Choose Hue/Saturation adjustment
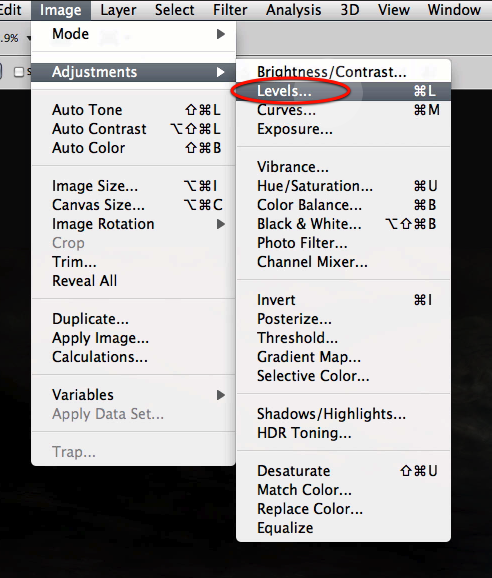This screenshot has width=492, height=578. click(x=343, y=186)
